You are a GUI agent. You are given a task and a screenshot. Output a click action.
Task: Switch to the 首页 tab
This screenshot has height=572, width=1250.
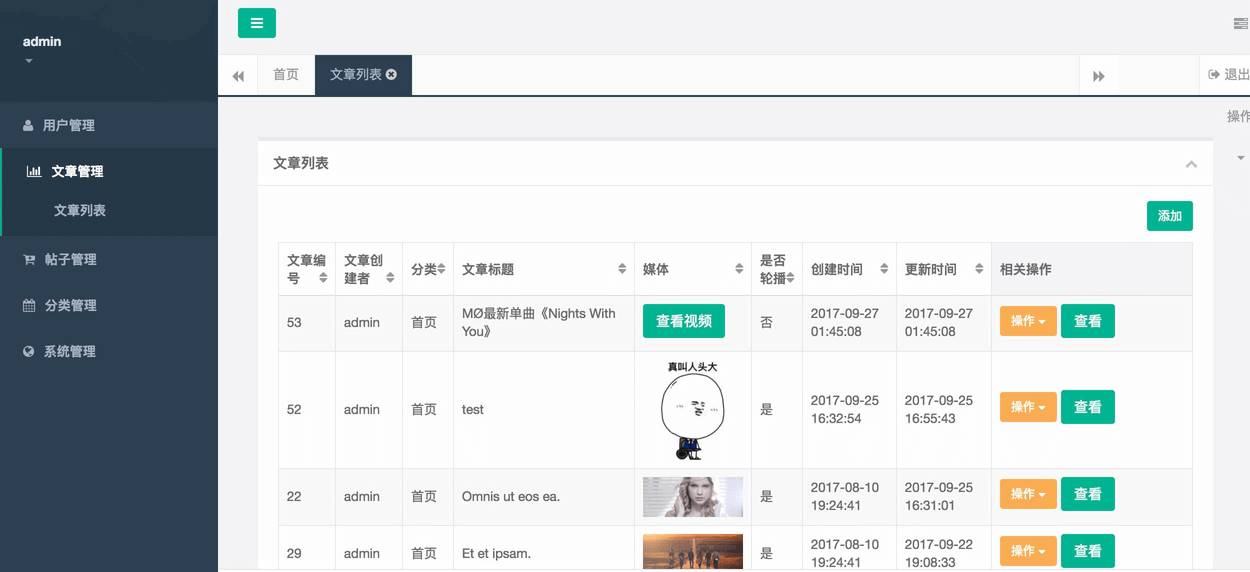pos(286,75)
